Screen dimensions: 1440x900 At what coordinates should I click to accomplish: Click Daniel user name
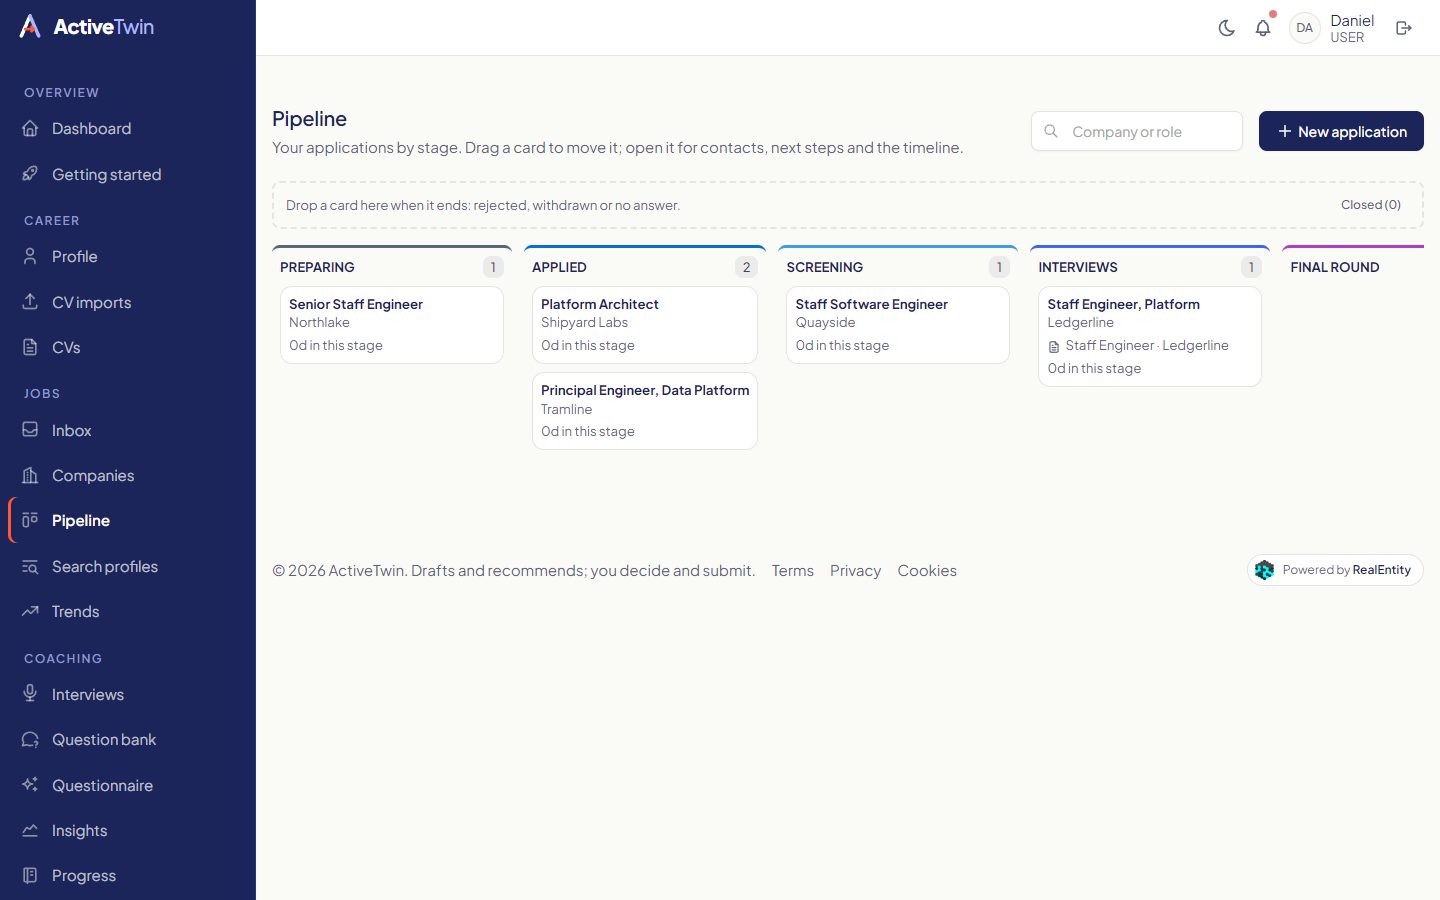pos(1352,21)
